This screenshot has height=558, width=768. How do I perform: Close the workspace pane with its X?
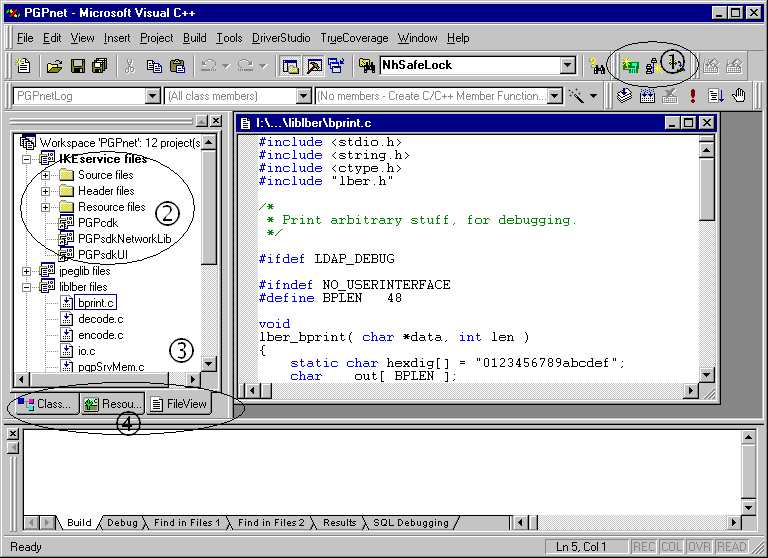click(216, 121)
